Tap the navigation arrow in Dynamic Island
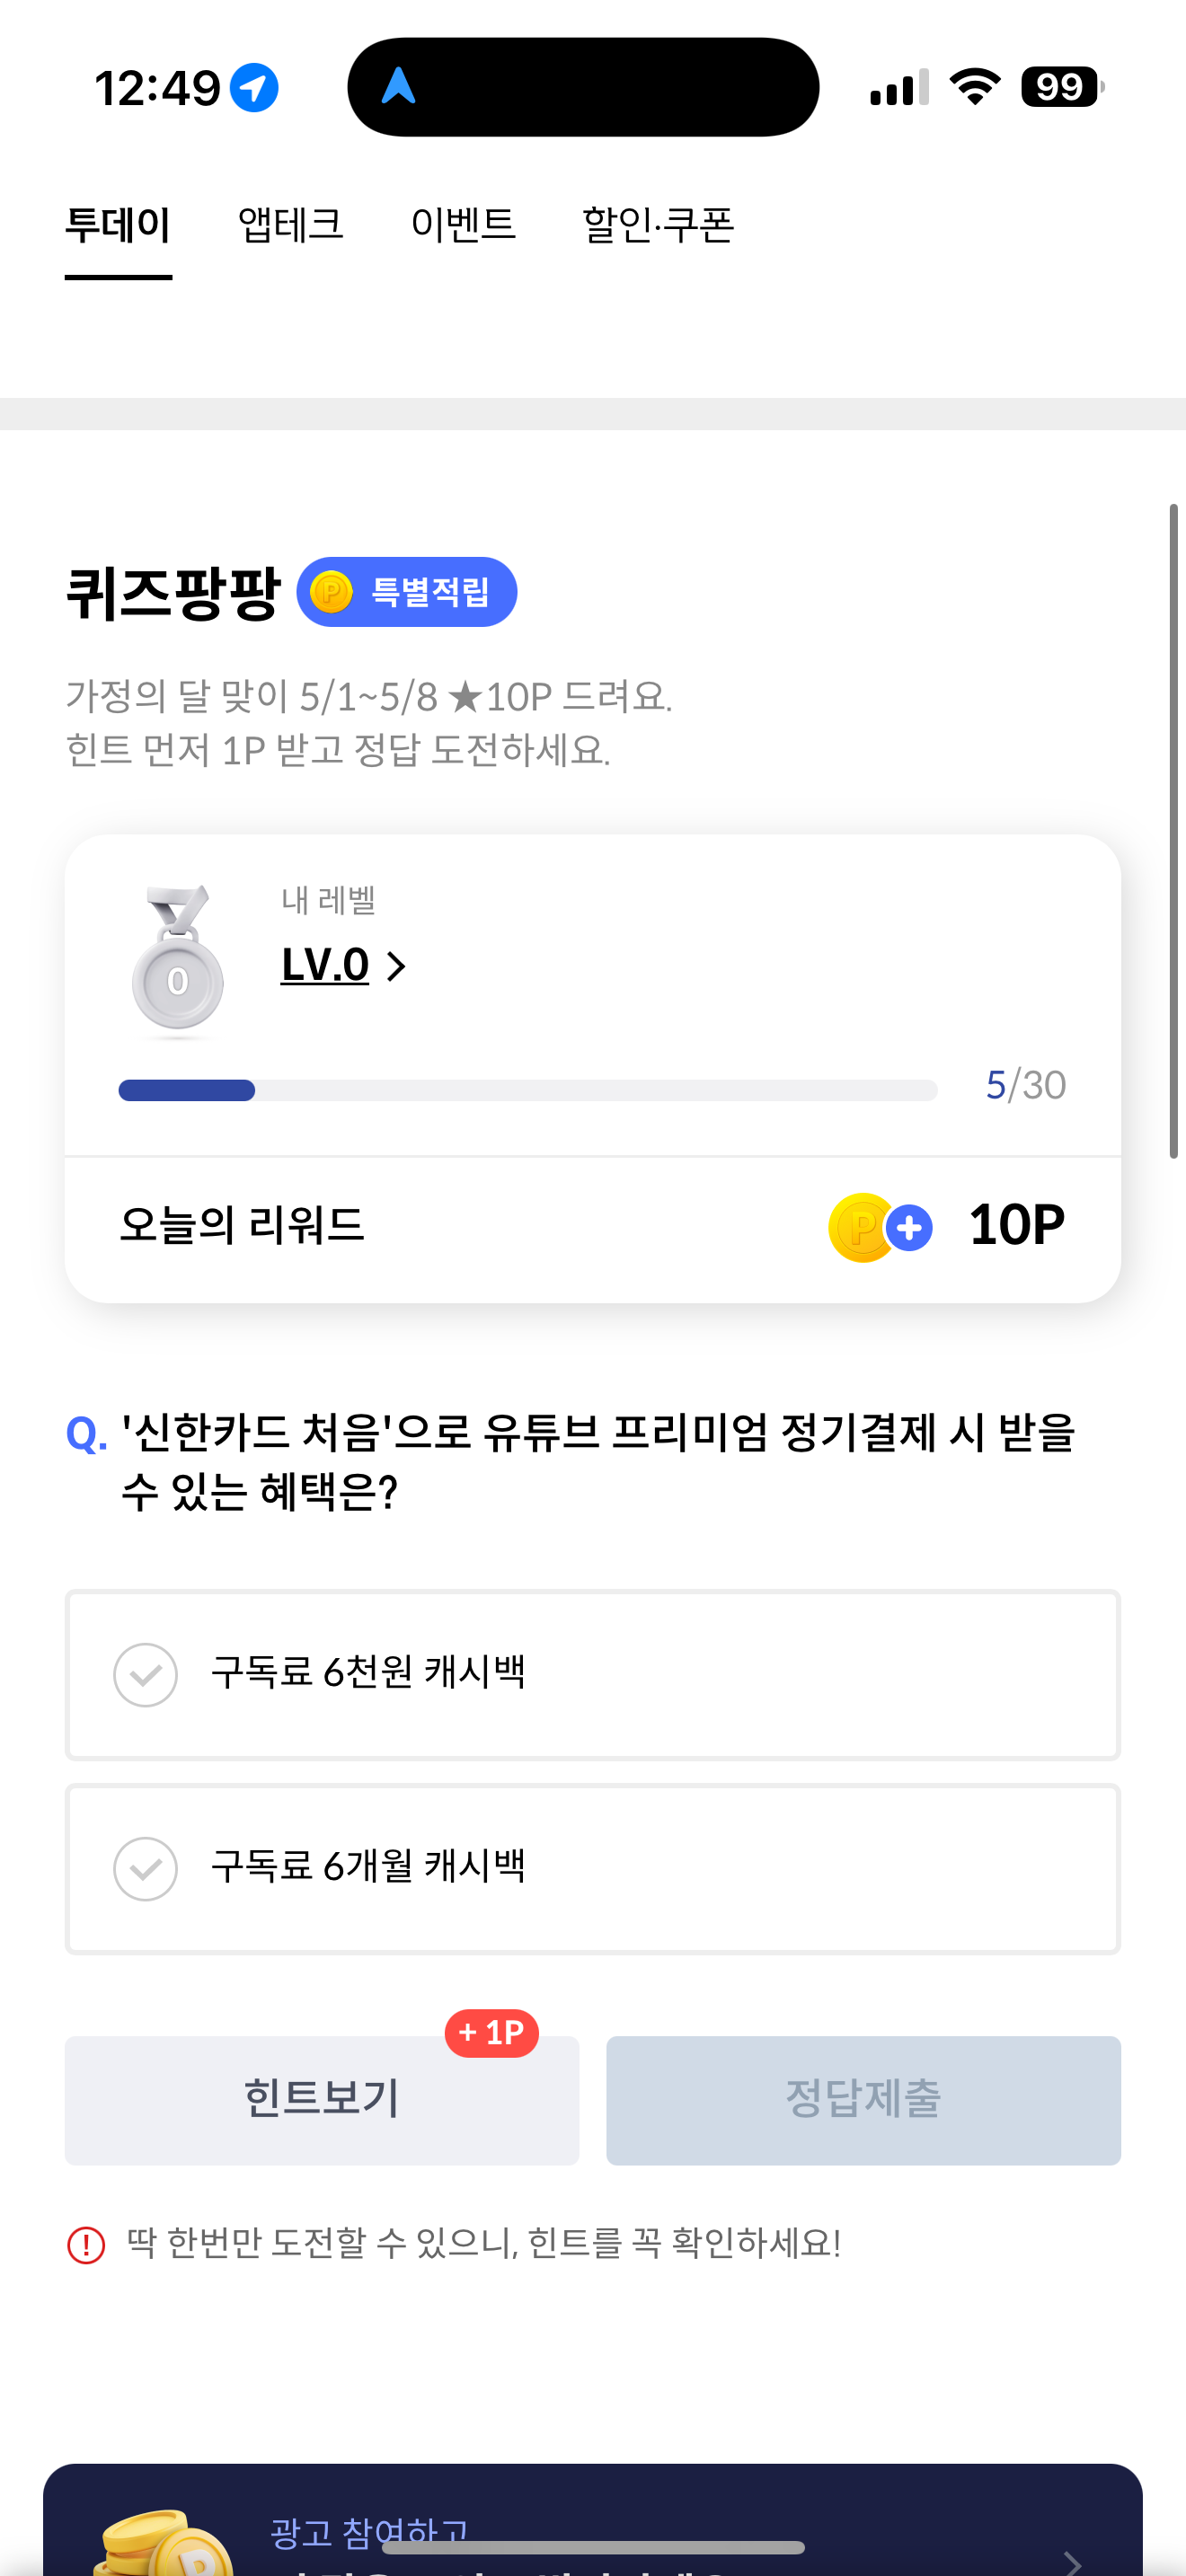This screenshot has height=2576, width=1186. point(399,86)
